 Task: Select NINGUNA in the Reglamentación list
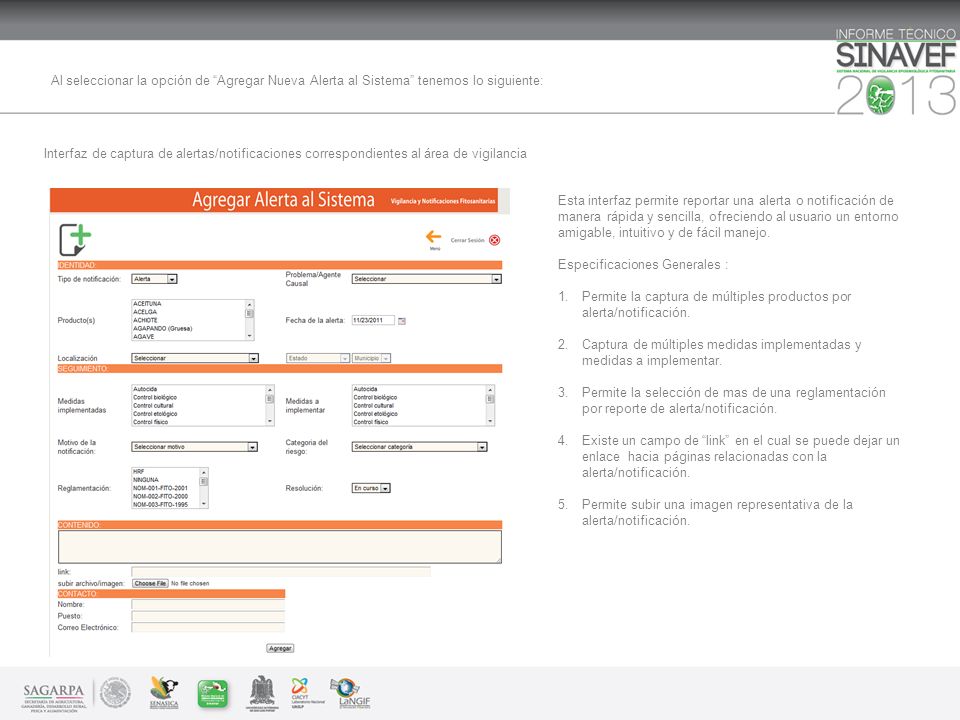click(146, 480)
